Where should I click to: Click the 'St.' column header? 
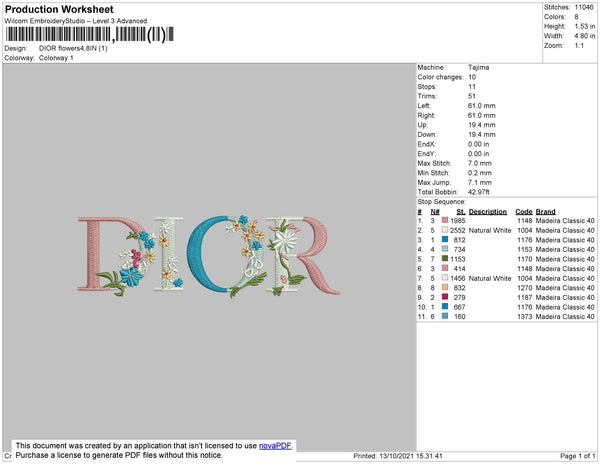coord(461,212)
